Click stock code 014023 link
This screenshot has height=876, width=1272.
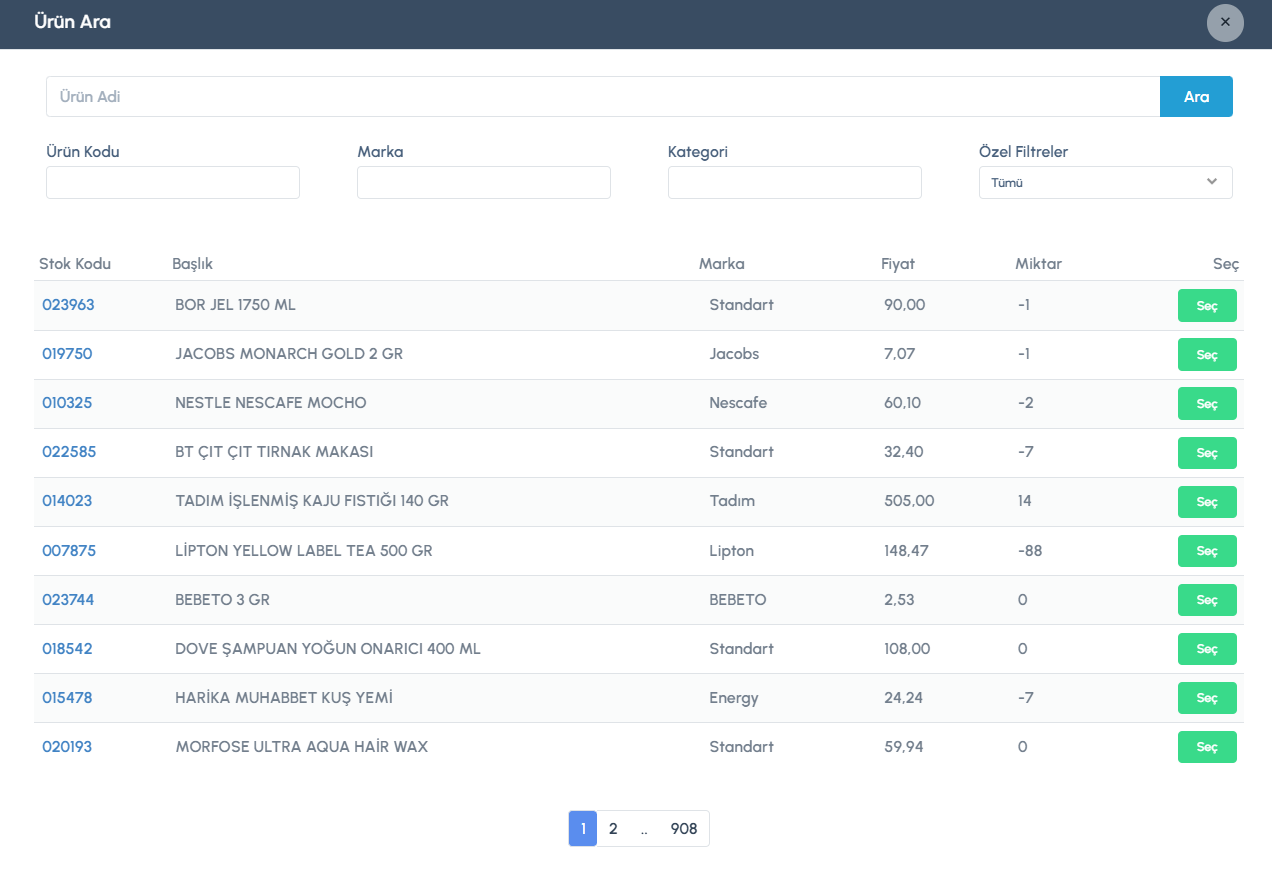(x=67, y=501)
